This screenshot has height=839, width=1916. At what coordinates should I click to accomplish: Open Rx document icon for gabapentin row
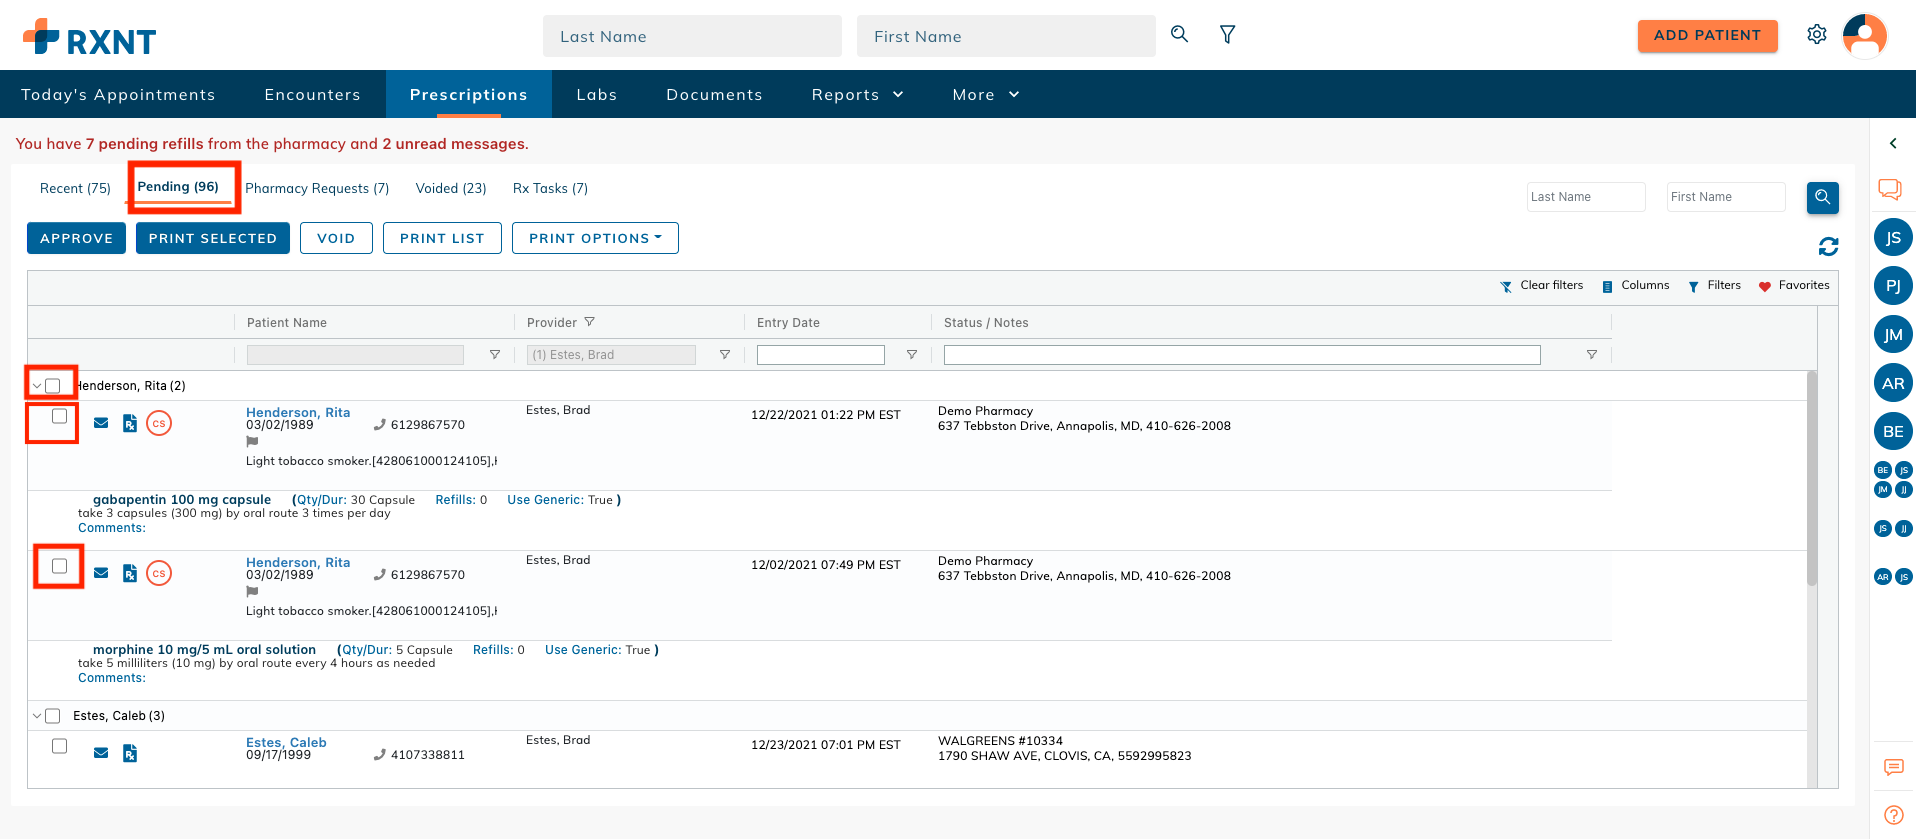[130, 423]
